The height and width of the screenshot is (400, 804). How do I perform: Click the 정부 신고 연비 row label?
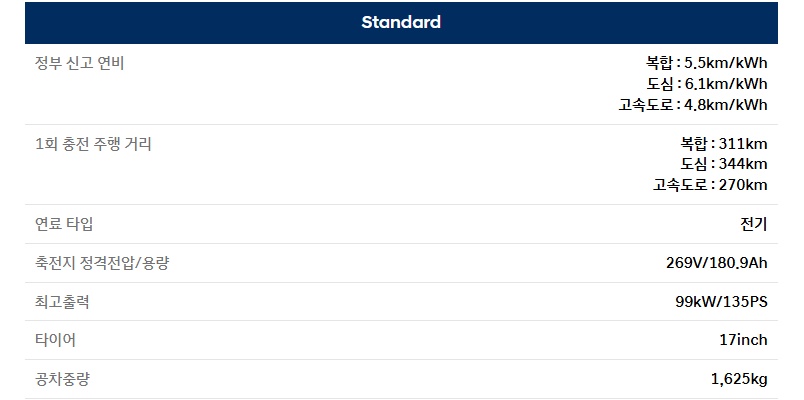pyautogui.click(x=79, y=63)
